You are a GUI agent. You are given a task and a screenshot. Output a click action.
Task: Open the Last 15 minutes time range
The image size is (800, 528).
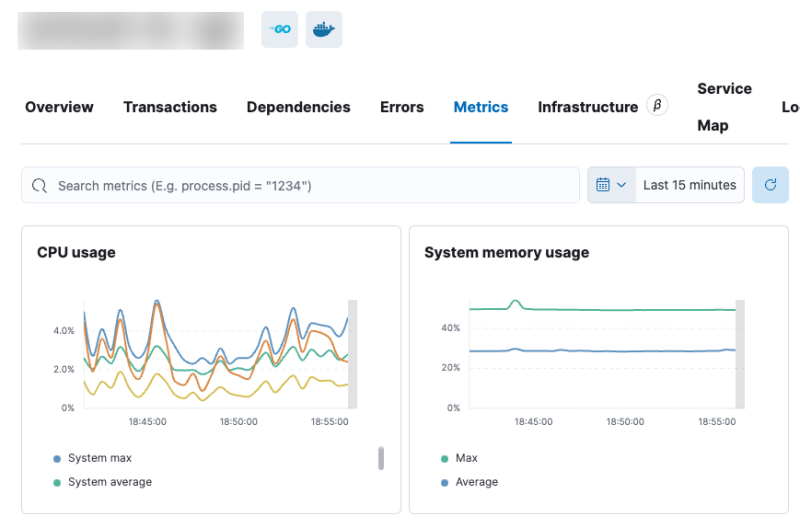pos(689,185)
